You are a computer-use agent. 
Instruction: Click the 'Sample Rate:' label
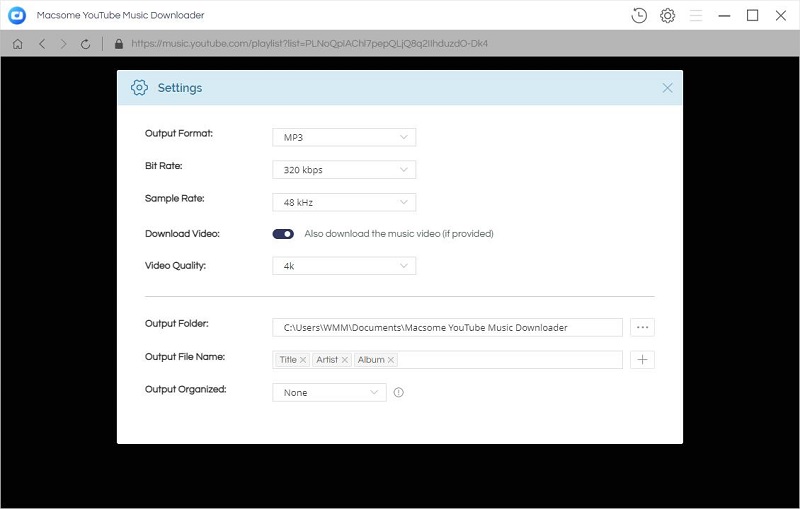pyautogui.click(x=174, y=198)
